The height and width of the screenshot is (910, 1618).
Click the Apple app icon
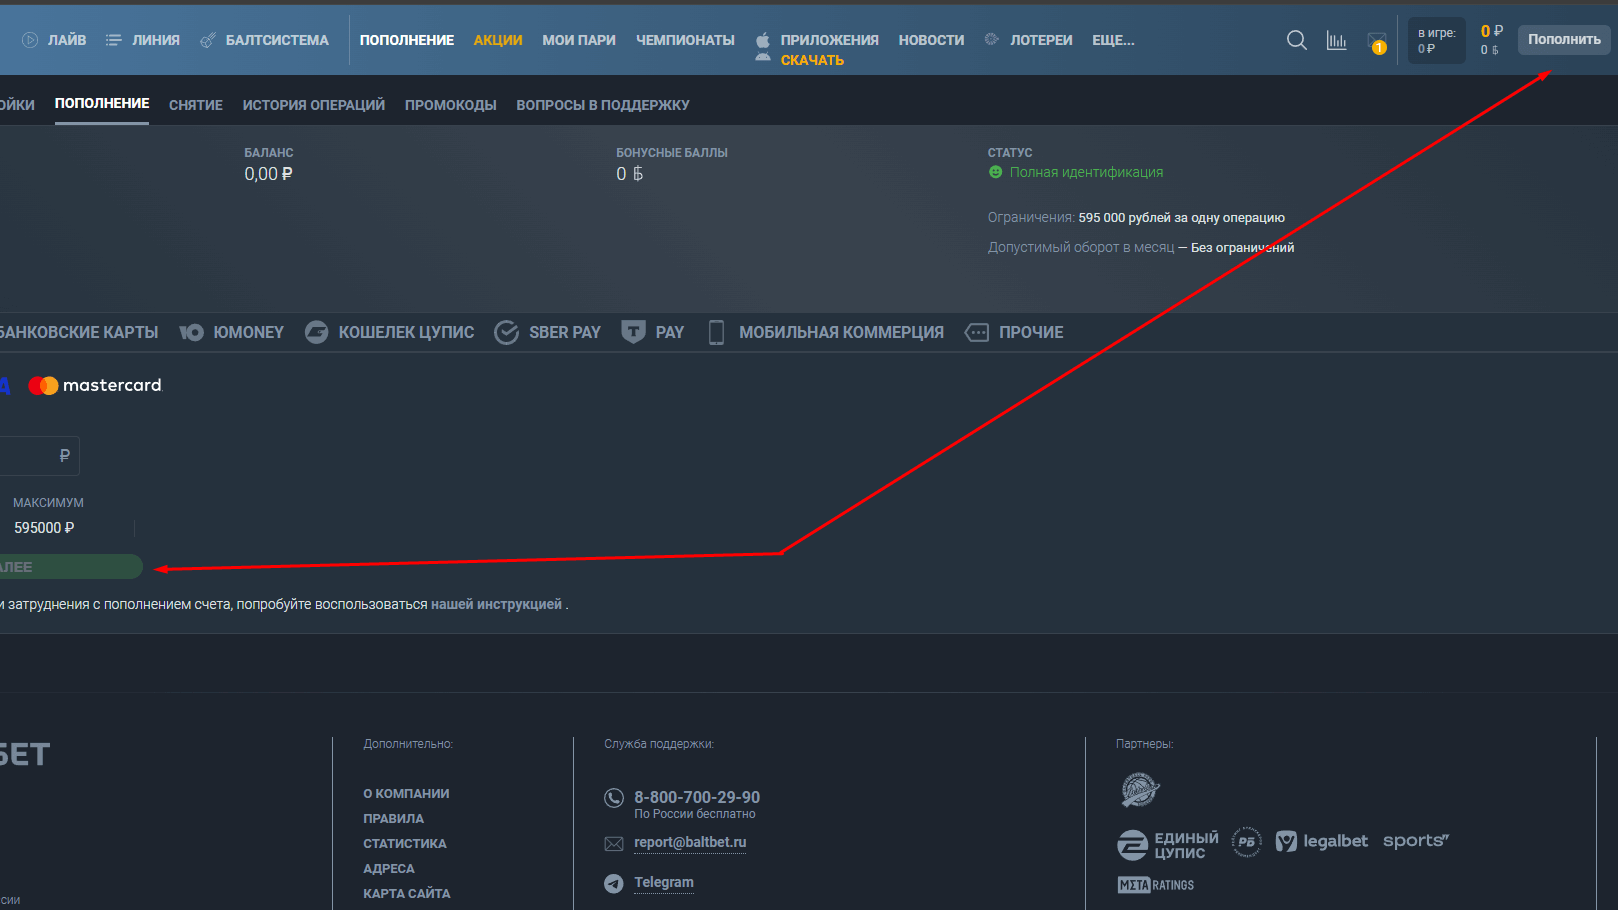(x=763, y=40)
